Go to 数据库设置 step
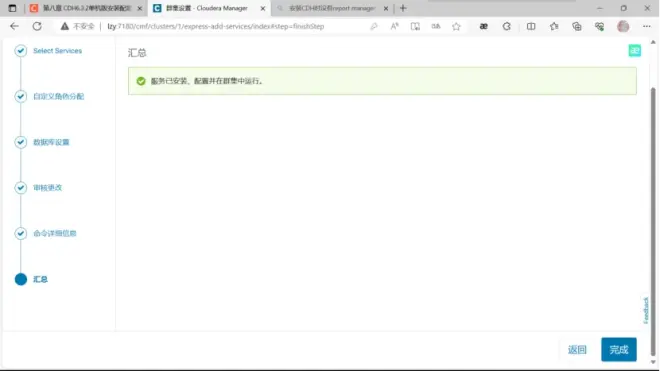Image resolution: width=660 pixels, height=371 pixels. tap(51, 142)
